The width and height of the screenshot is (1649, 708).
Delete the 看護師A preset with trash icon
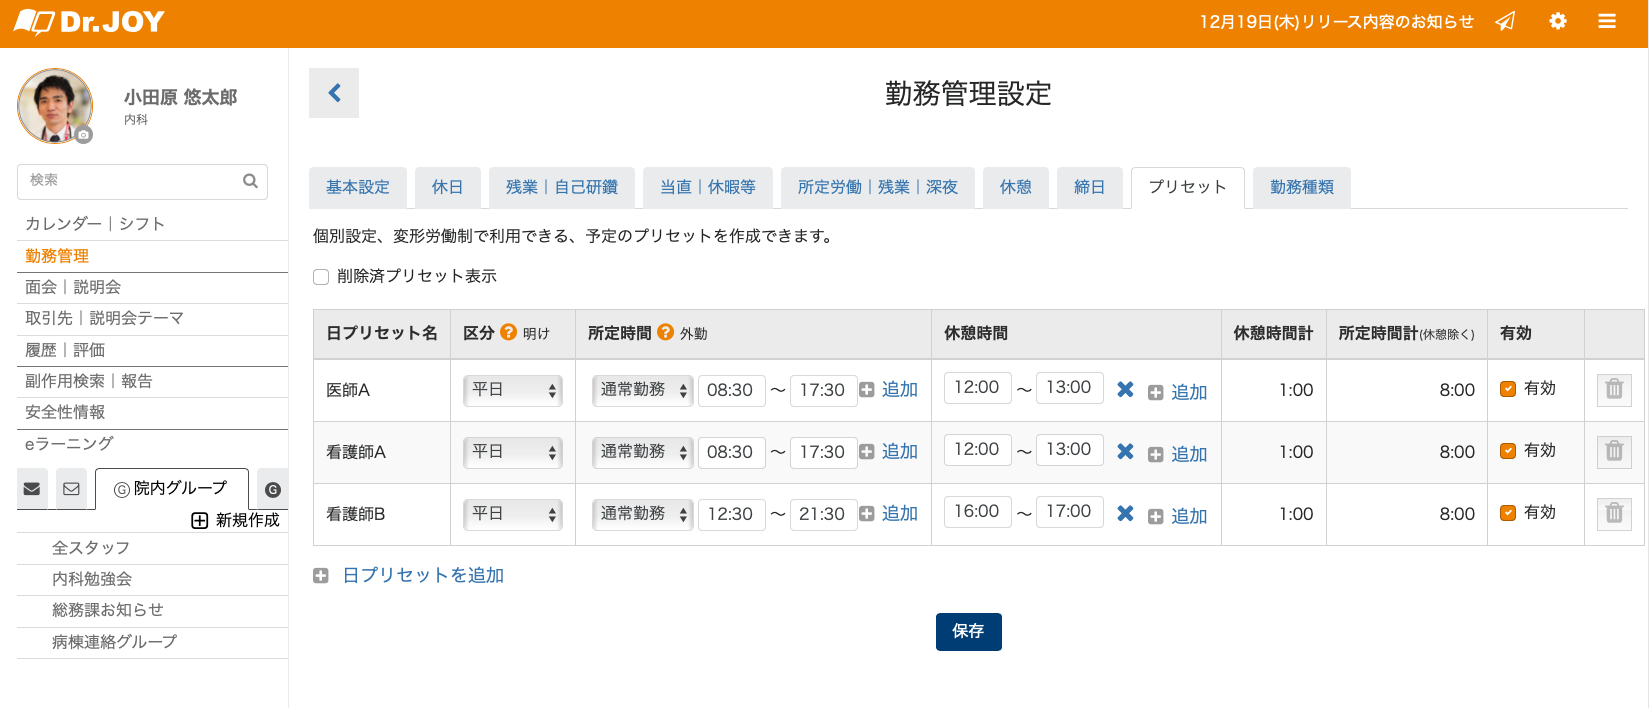pos(1614,451)
